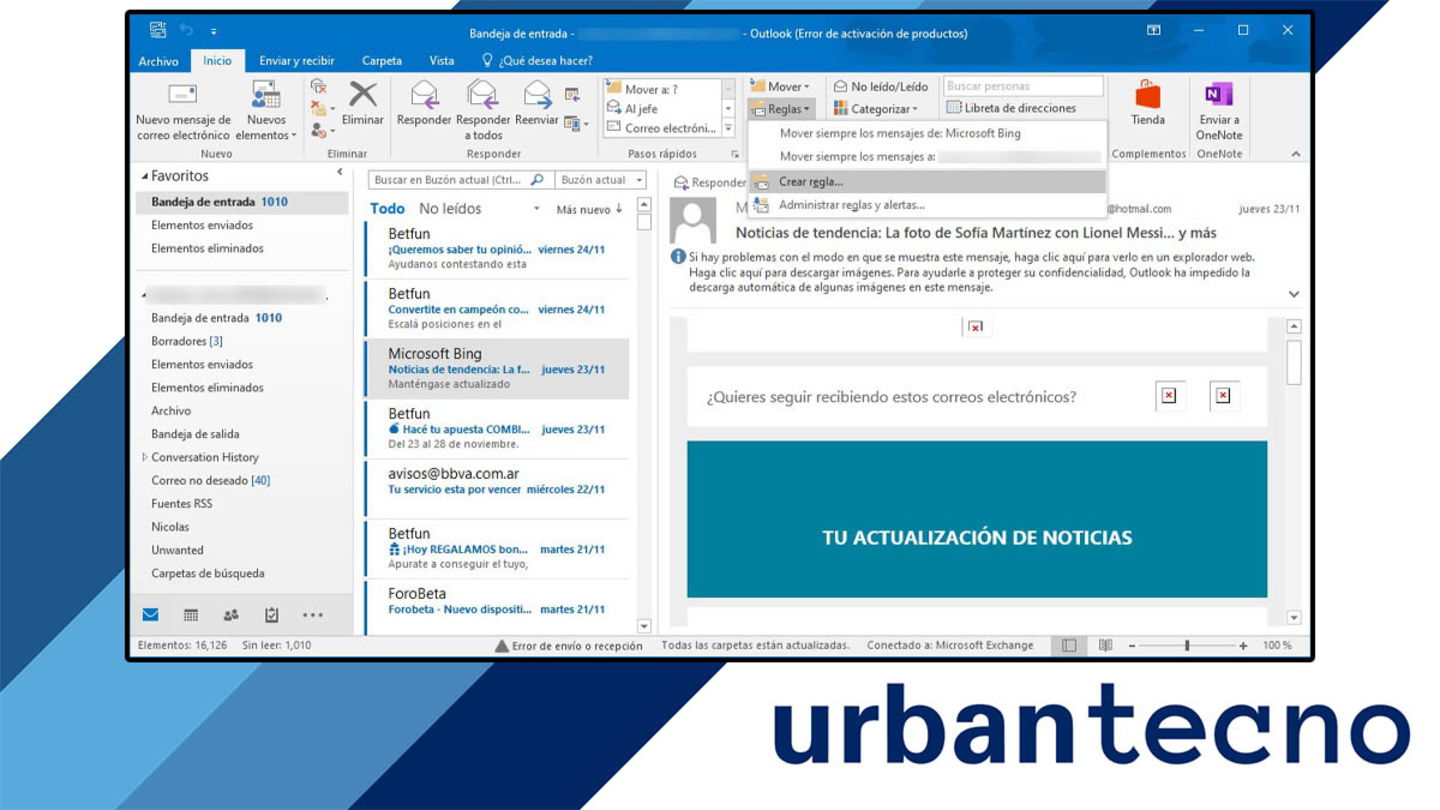Select 'Crear regla...' menu entry
1440x810 pixels.
pyautogui.click(x=927, y=182)
